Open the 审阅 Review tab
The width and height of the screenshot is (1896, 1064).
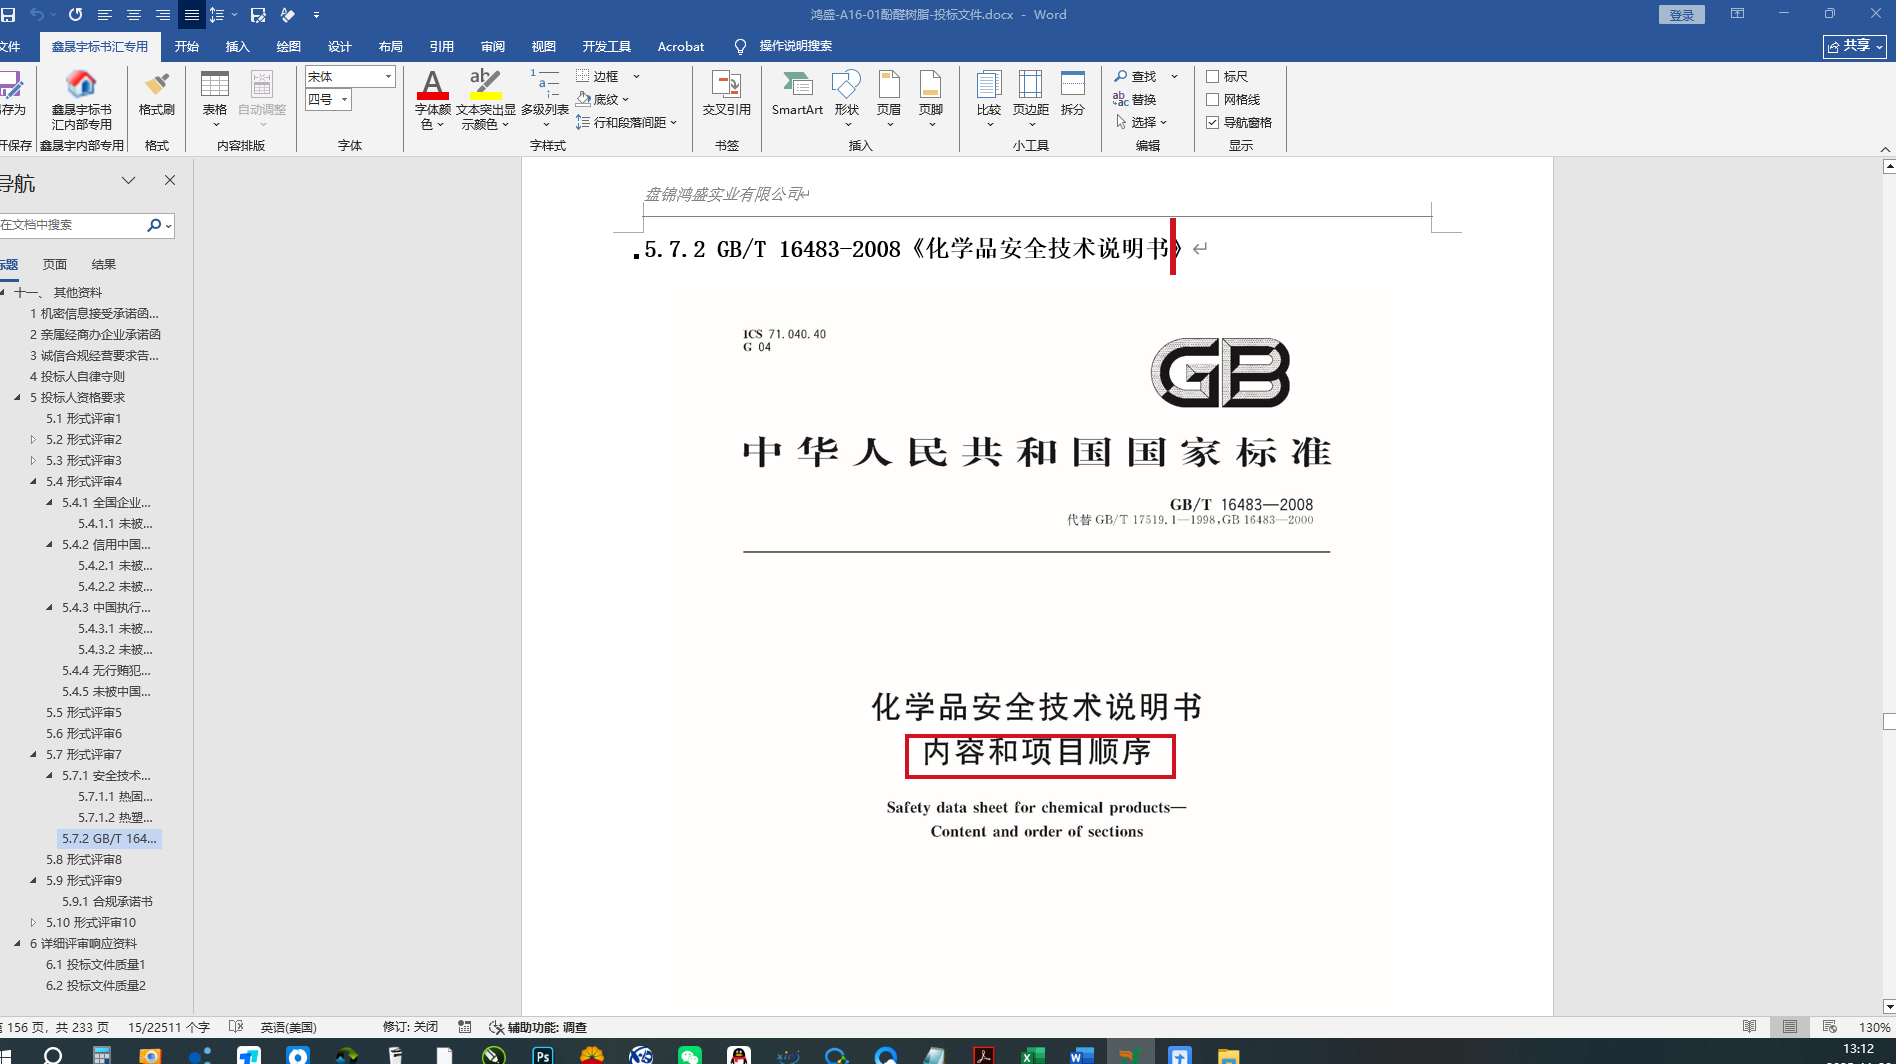[x=492, y=46]
